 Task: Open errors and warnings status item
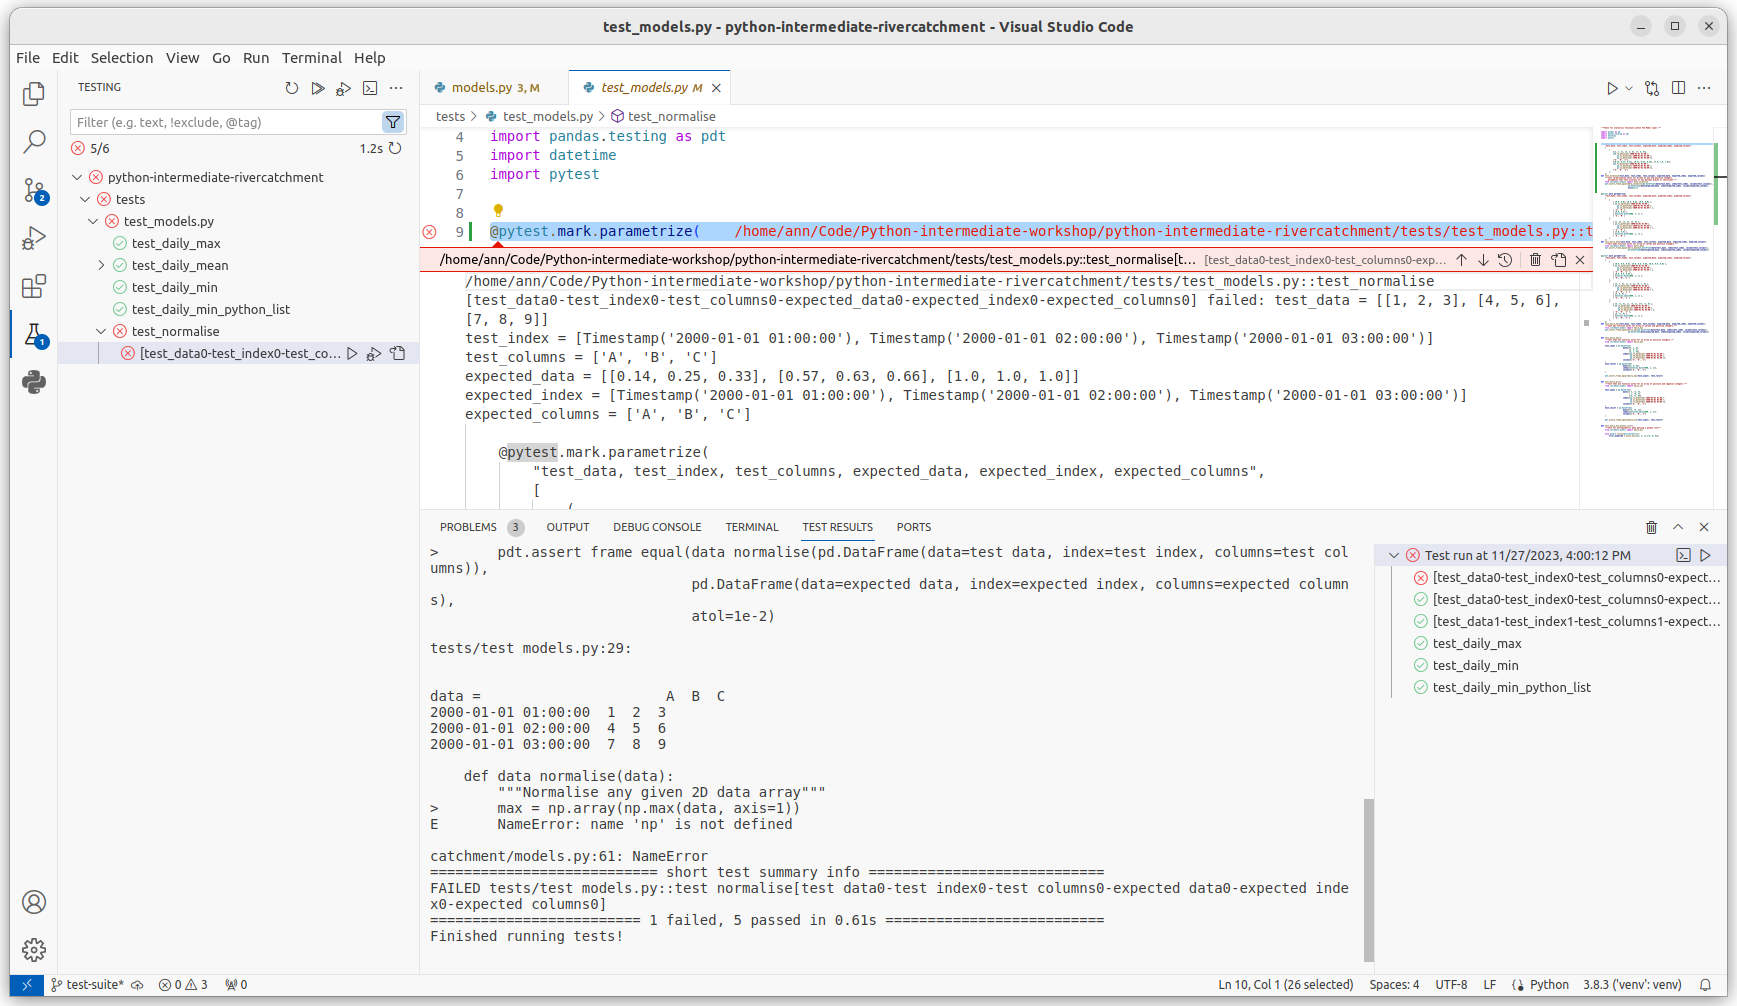[183, 985]
